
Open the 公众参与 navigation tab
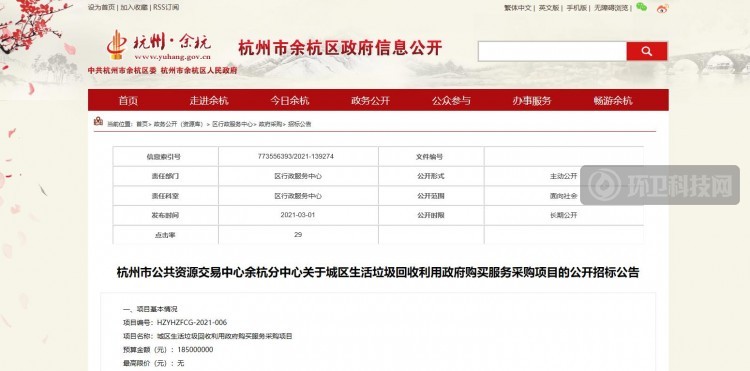(451, 100)
